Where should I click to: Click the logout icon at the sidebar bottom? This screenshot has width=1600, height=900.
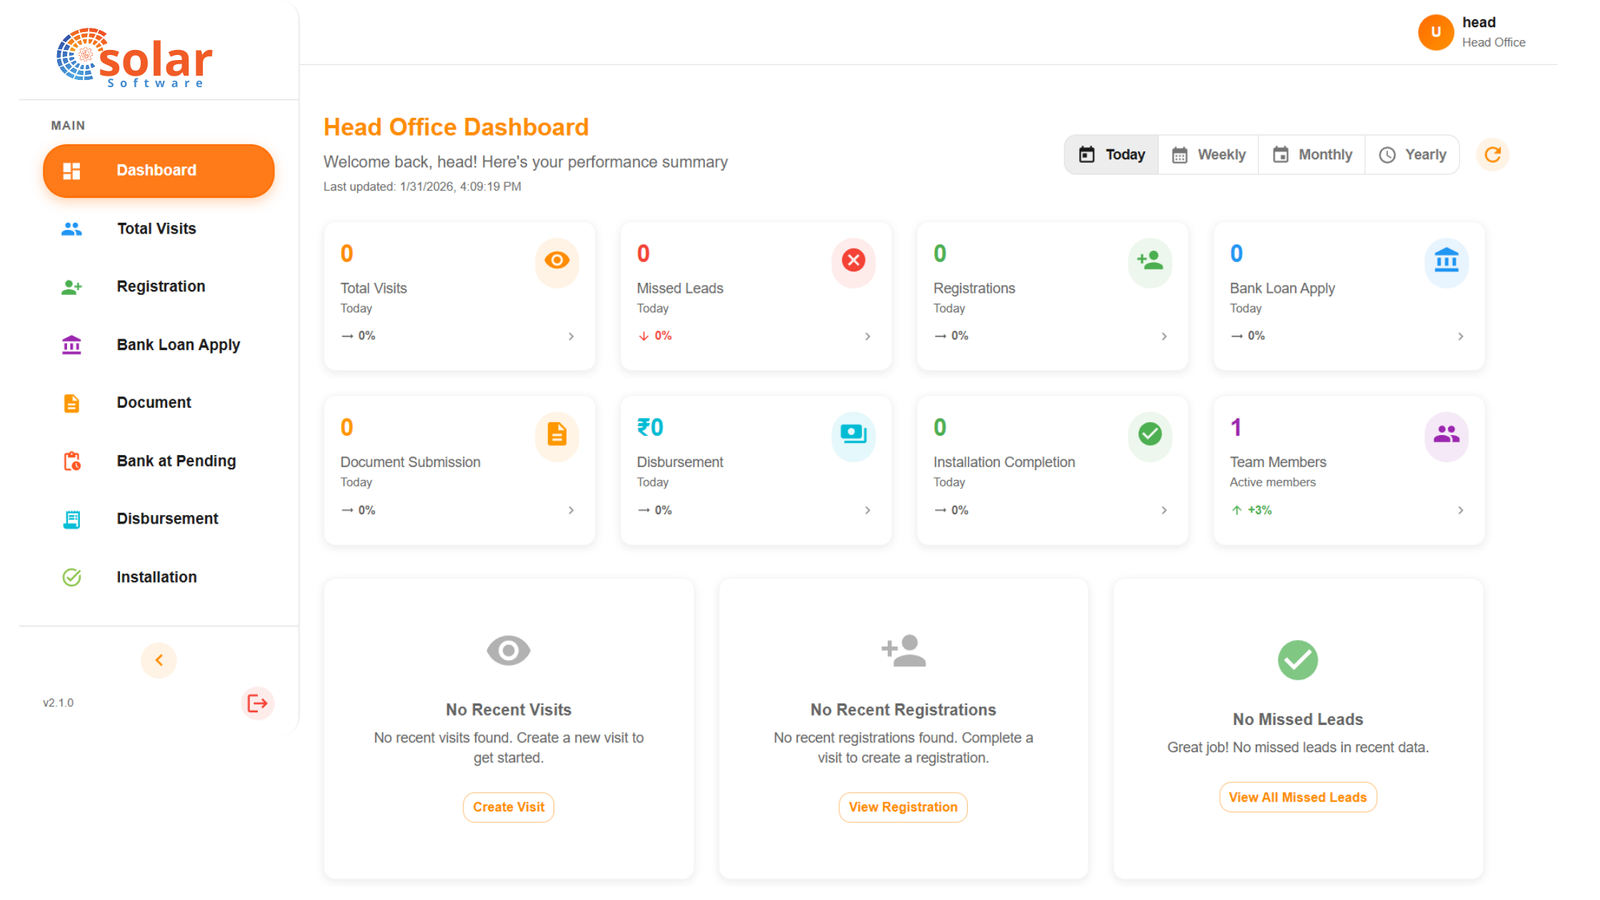(257, 703)
